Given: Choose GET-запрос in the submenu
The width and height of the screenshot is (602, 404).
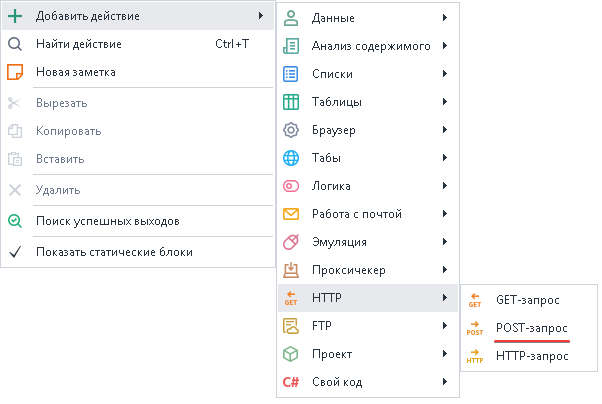Looking at the screenshot, I should tap(527, 299).
